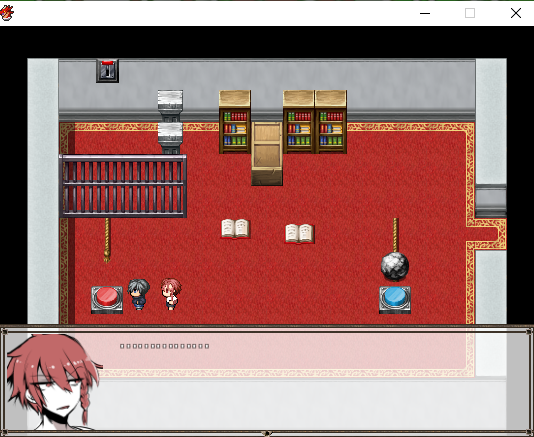
Task: Minimize the game window
Action: tap(425, 13)
